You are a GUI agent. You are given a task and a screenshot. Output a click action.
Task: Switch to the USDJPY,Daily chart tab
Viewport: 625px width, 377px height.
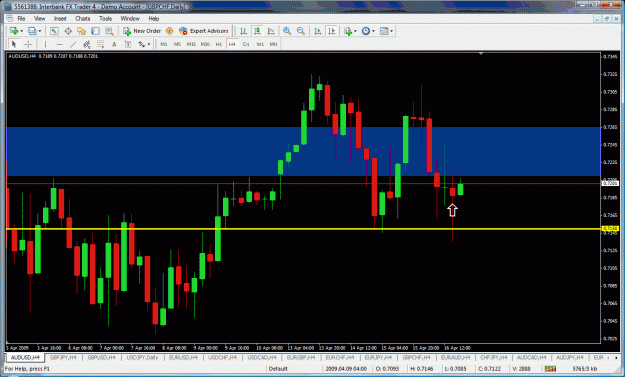pyautogui.click(x=142, y=357)
